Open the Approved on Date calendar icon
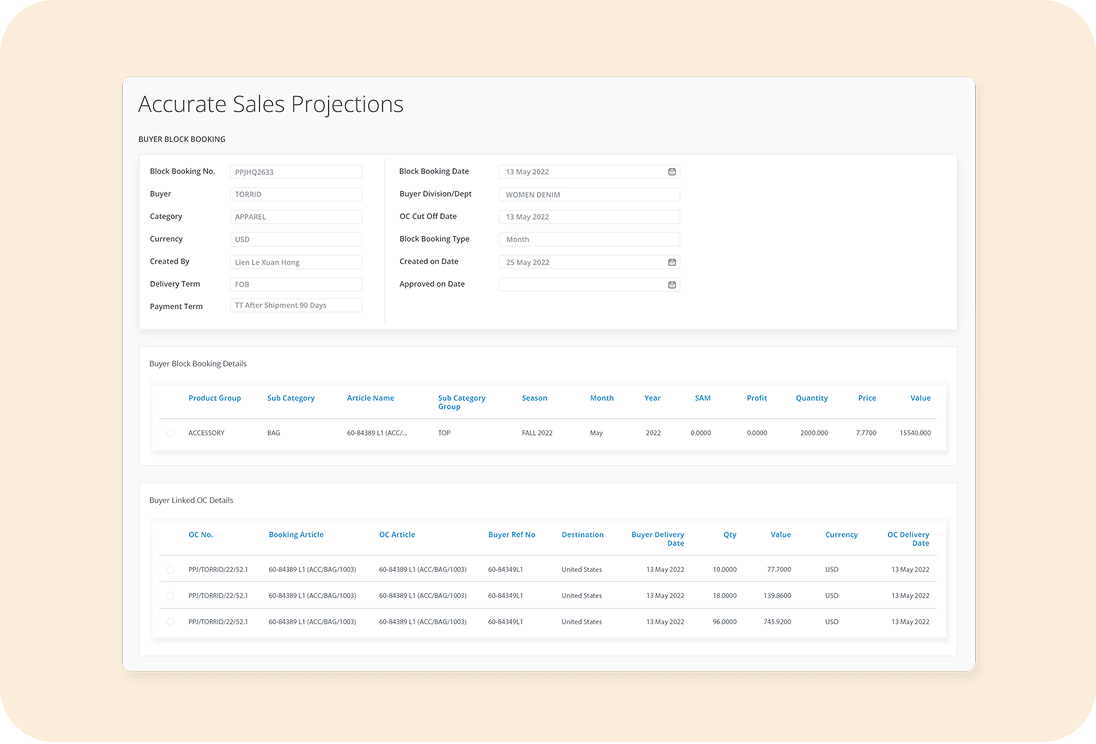Viewport: 1096px width, 744px height. pos(672,285)
